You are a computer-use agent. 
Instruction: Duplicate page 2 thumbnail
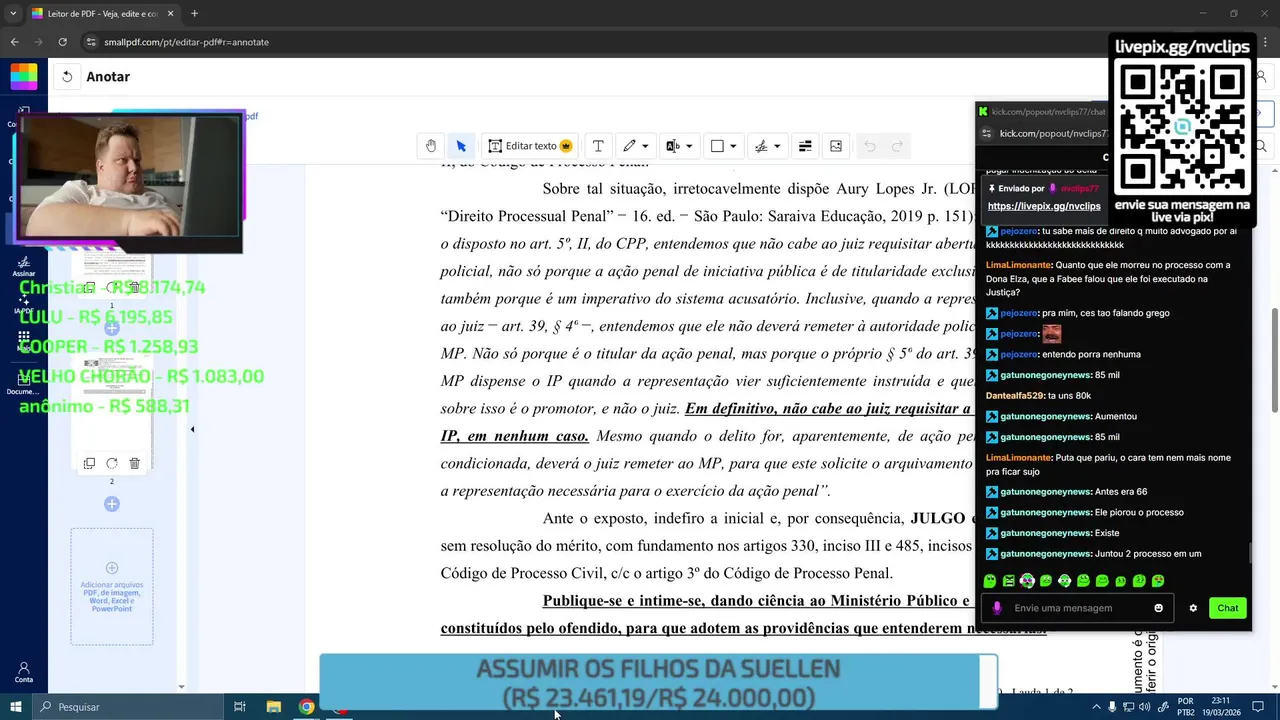(x=89, y=463)
